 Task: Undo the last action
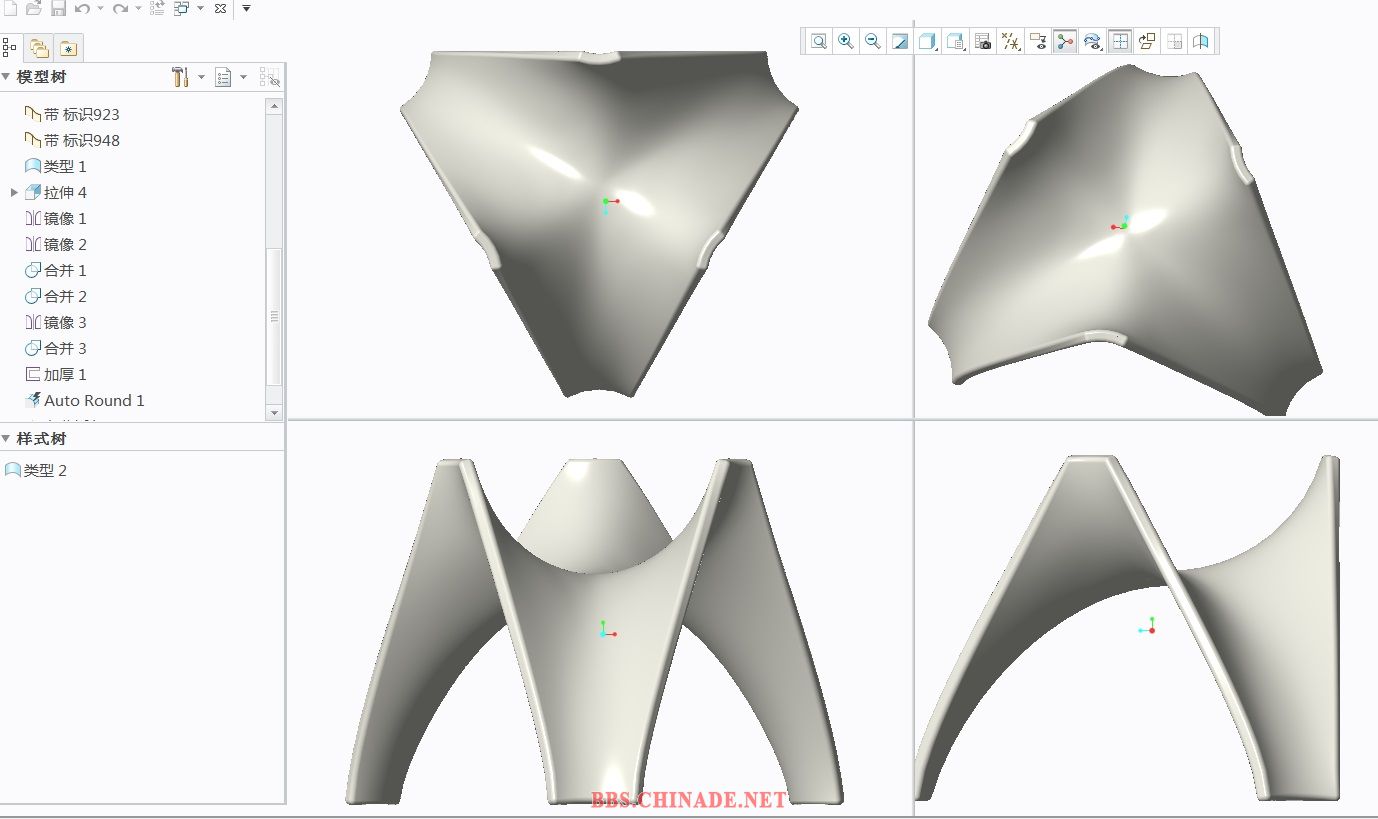82,8
